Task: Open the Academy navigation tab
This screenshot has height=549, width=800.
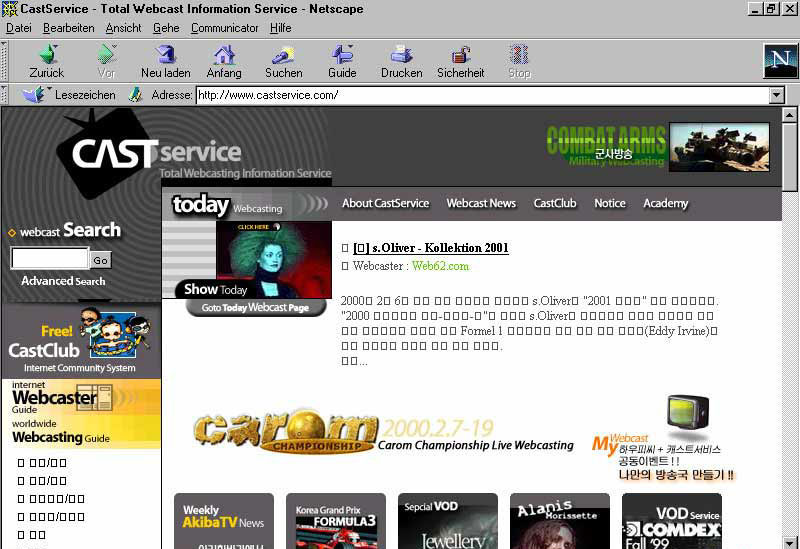Action: [666, 203]
